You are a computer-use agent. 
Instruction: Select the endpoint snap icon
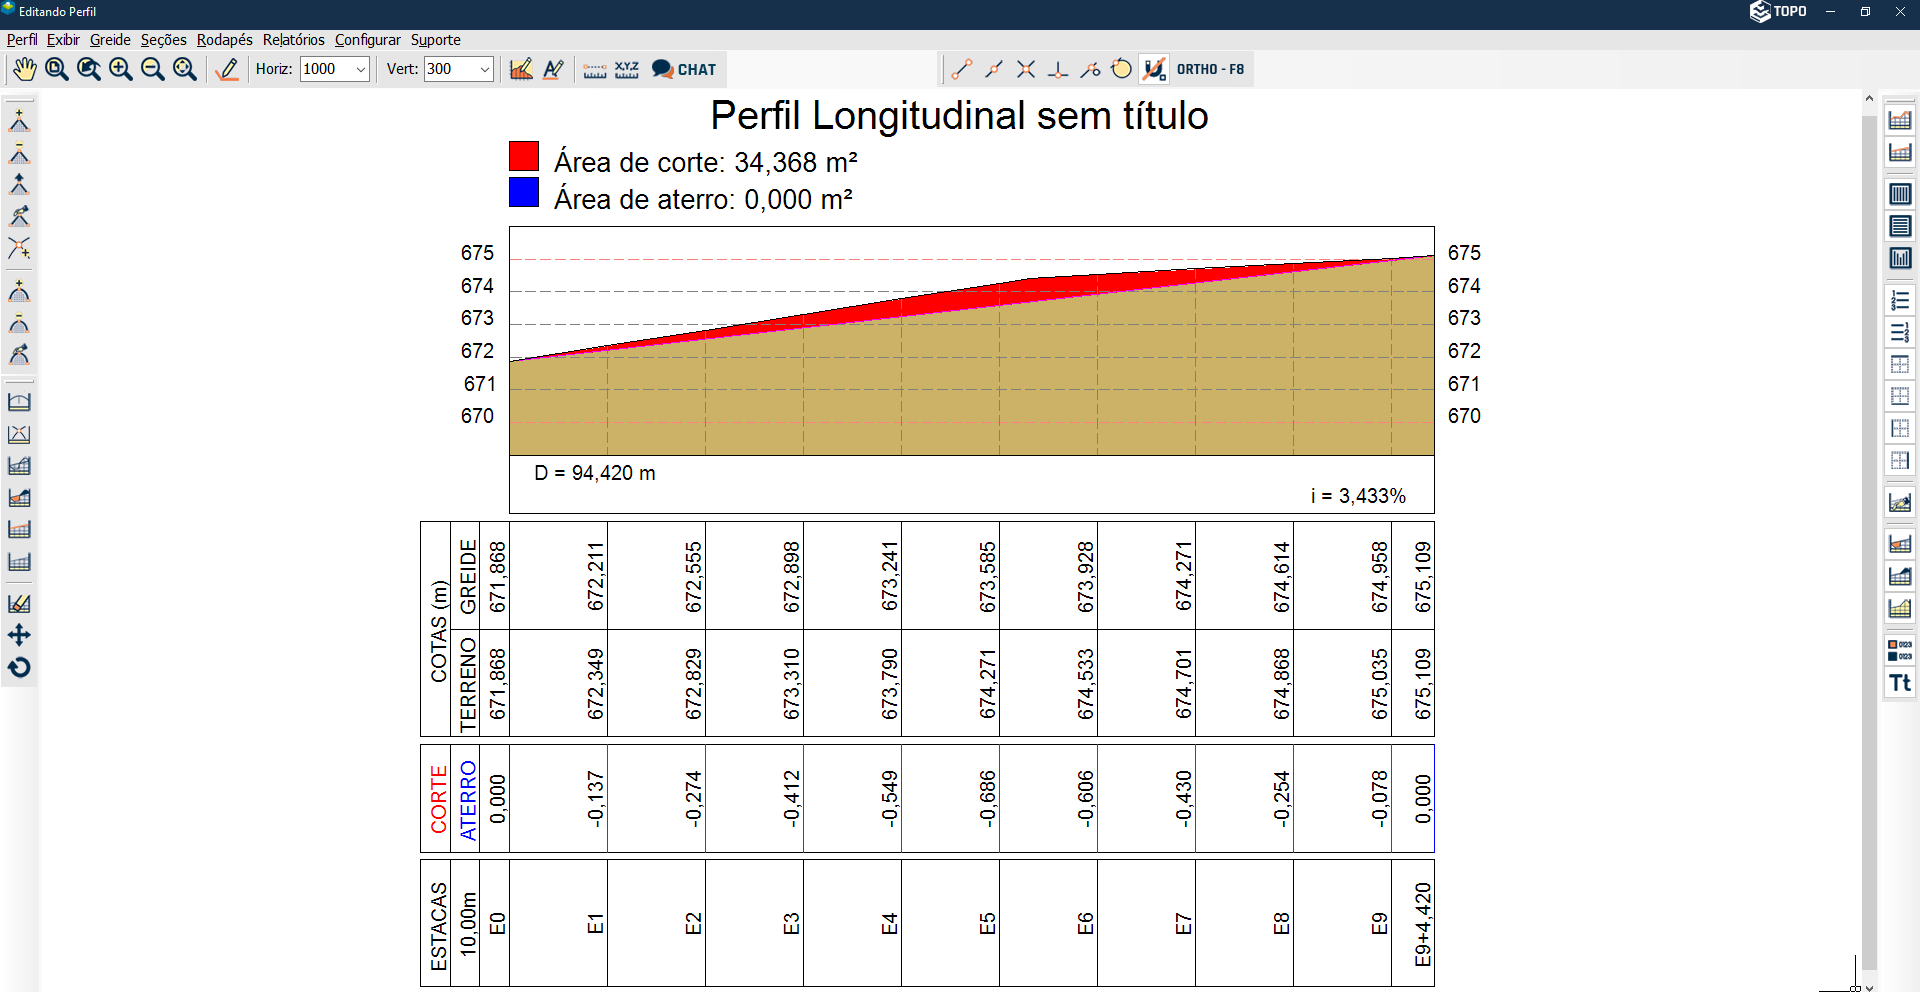point(962,69)
